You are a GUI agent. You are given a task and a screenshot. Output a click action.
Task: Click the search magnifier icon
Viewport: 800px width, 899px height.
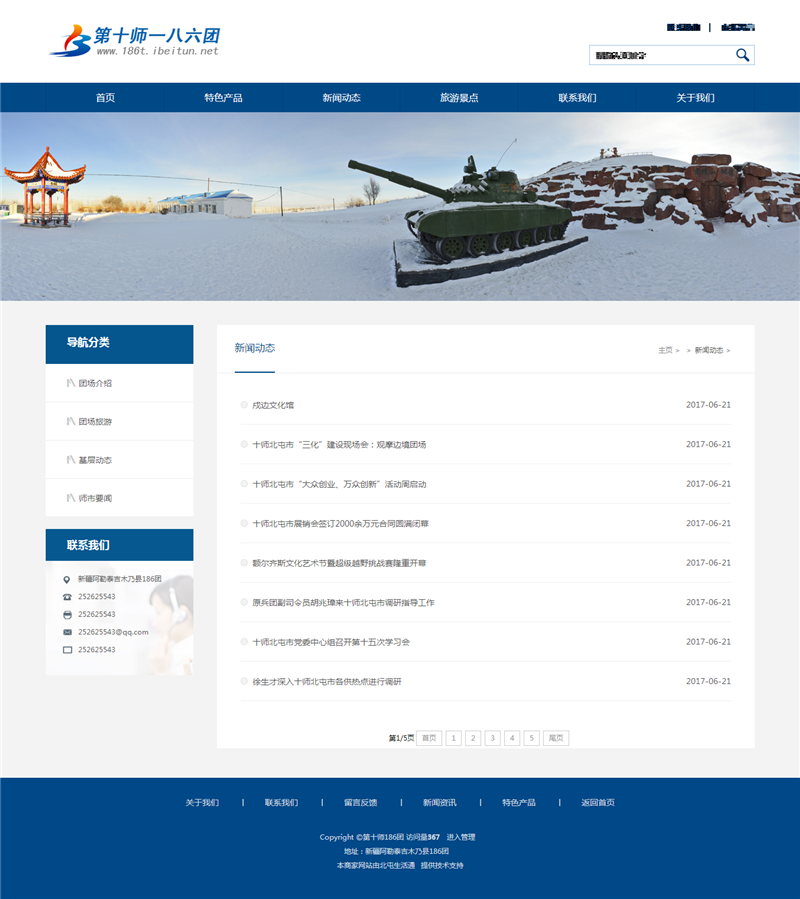pos(742,55)
